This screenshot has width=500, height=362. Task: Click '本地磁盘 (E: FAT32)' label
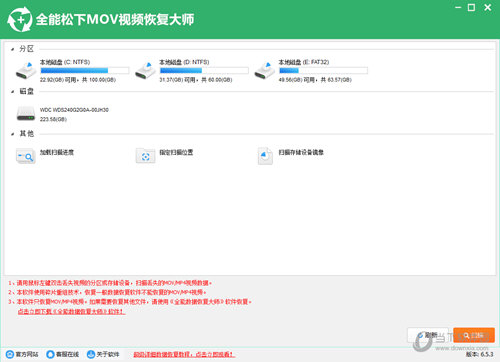pyautogui.click(x=304, y=62)
